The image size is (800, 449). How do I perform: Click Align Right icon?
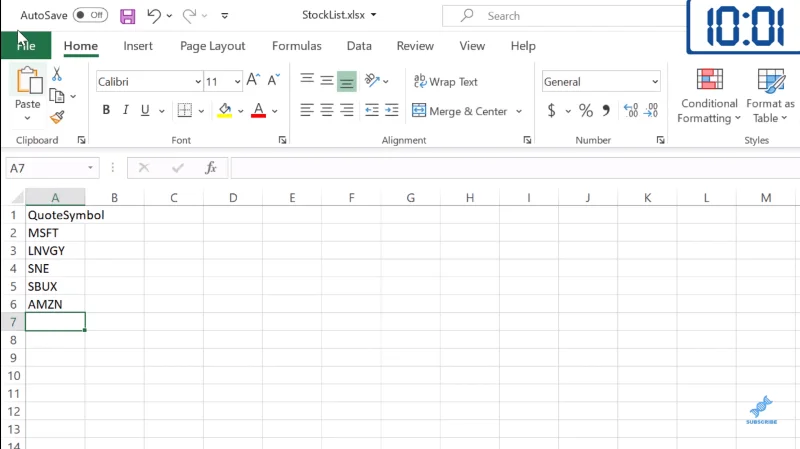(x=346, y=110)
